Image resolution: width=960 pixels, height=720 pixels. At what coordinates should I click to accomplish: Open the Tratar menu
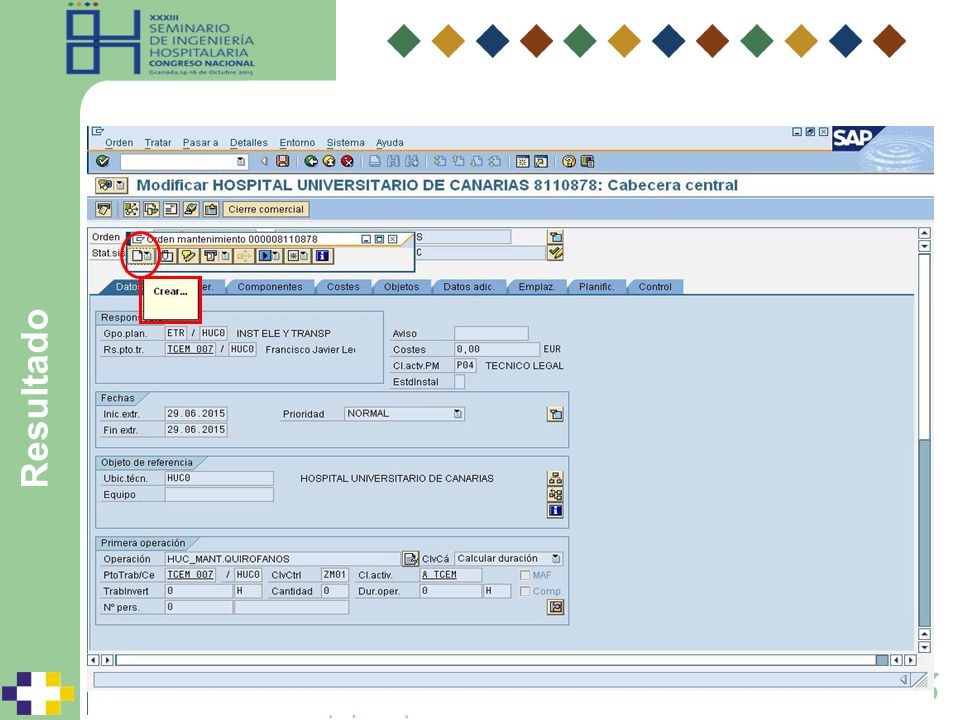[x=158, y=143]
